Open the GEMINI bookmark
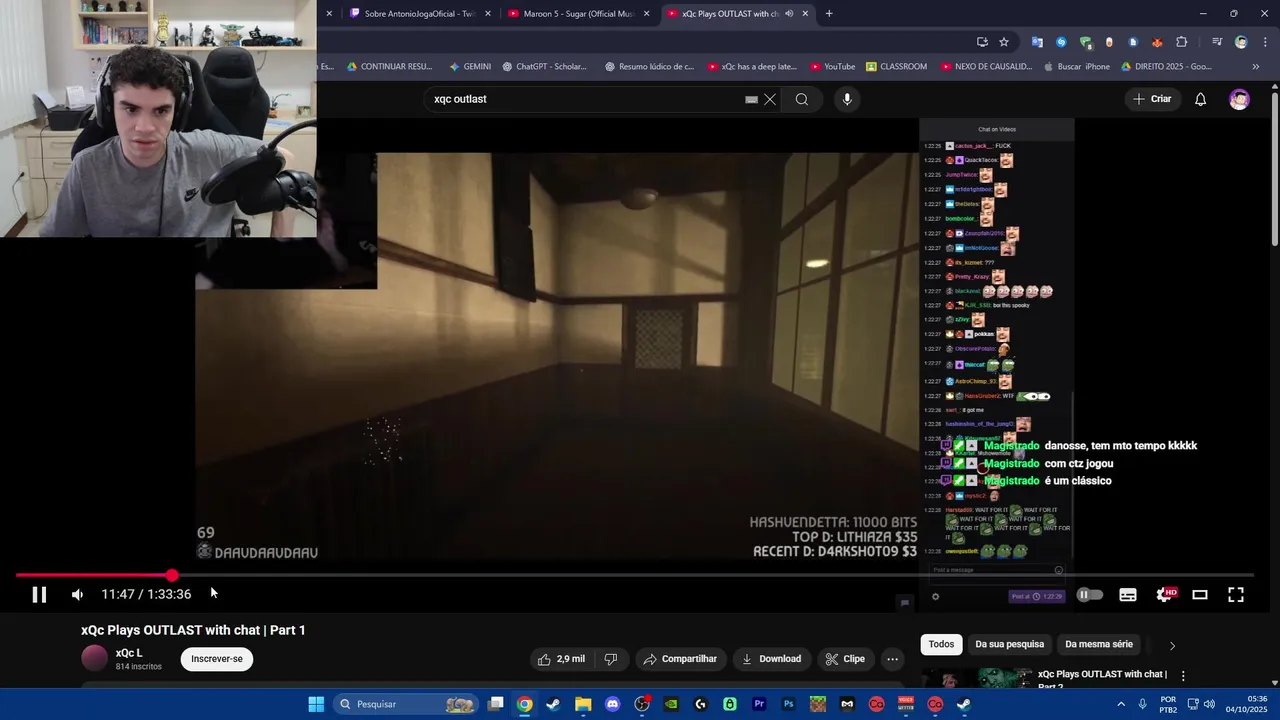The width and height of the screenshot is (1280, 720). [470, 67]
